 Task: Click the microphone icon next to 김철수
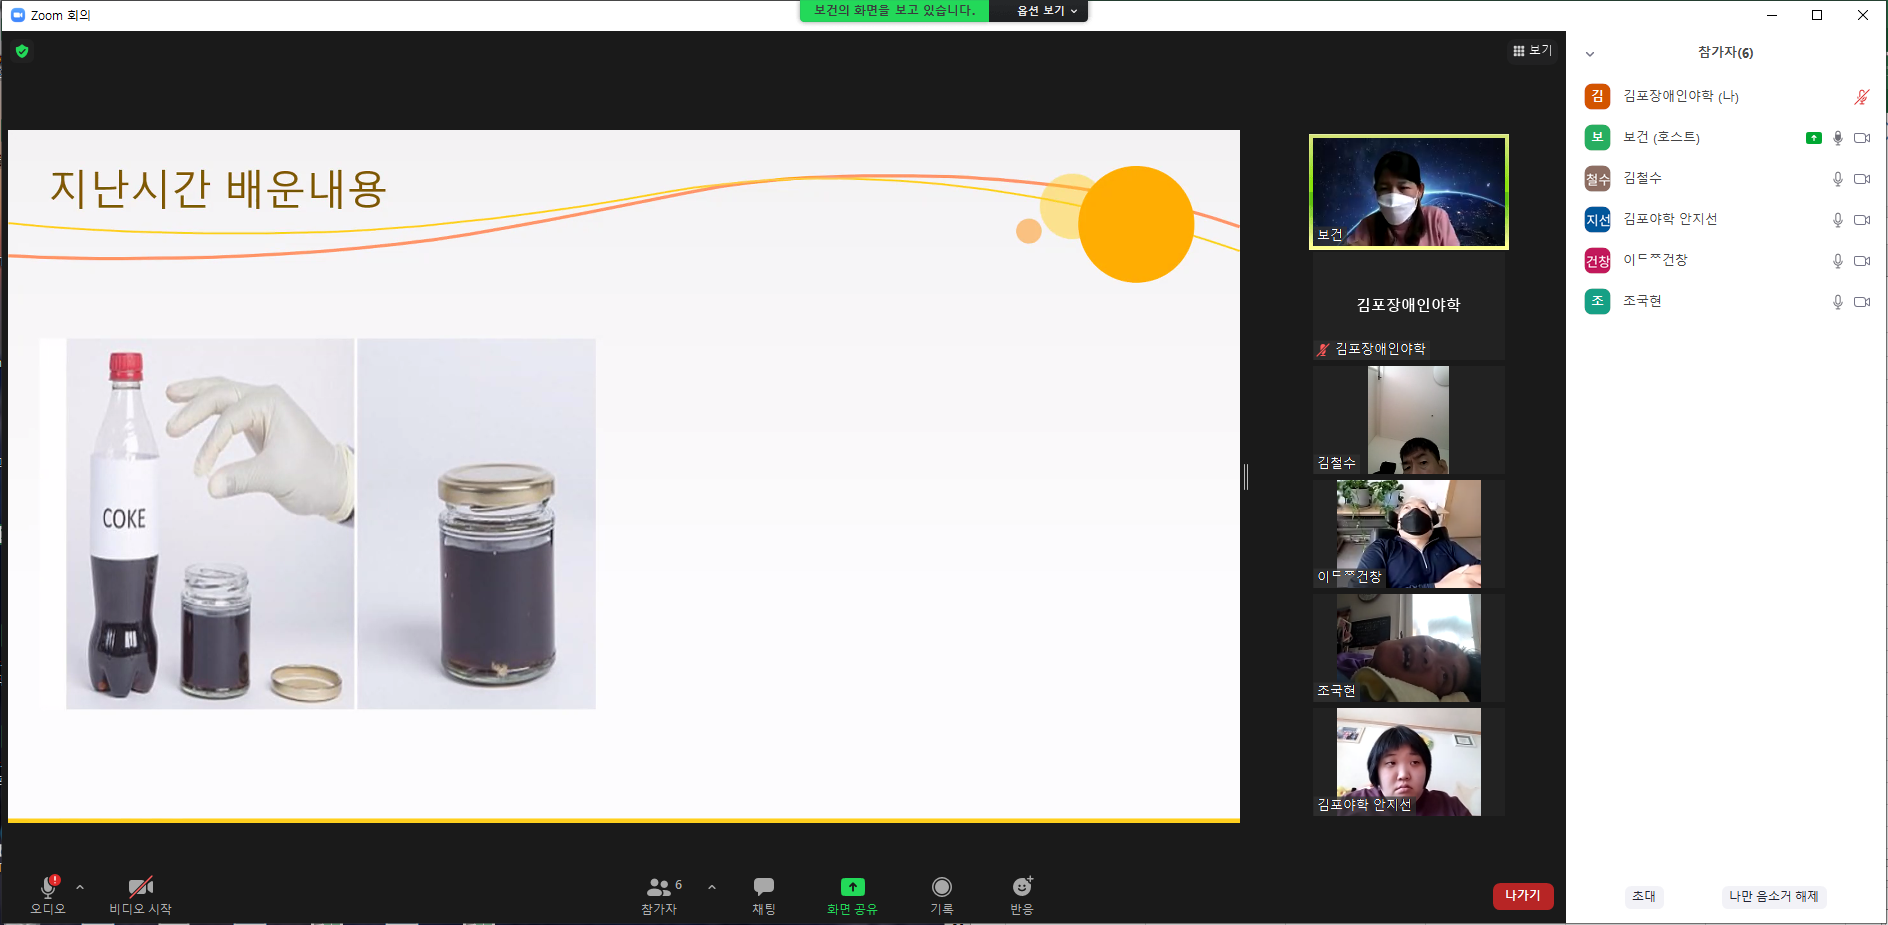pyautogui.click(x=1837, y=179)
